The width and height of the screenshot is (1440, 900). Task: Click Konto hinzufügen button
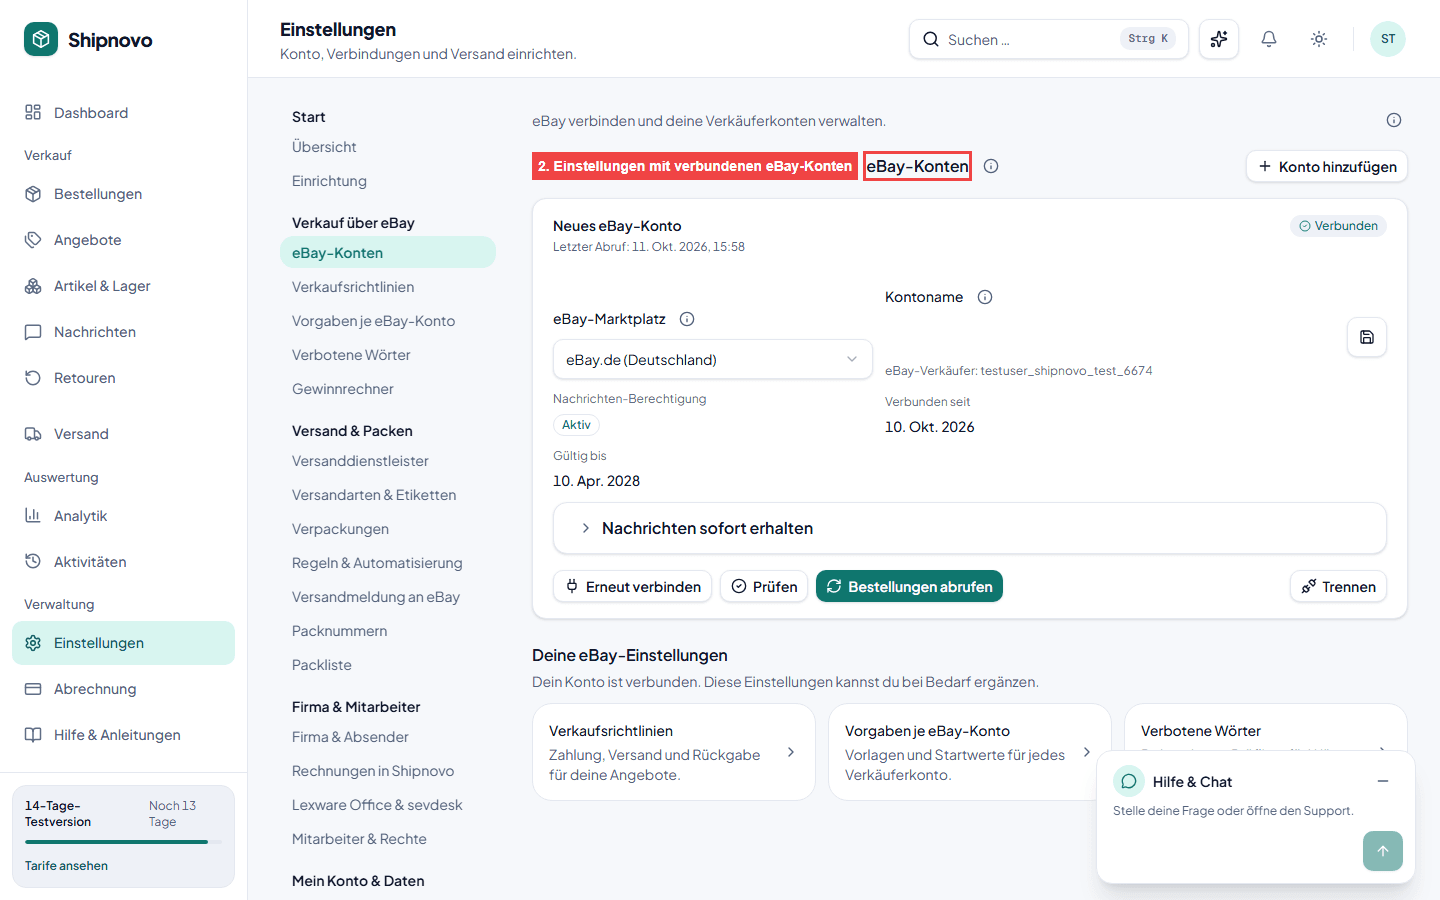(x=1327, y=166)
